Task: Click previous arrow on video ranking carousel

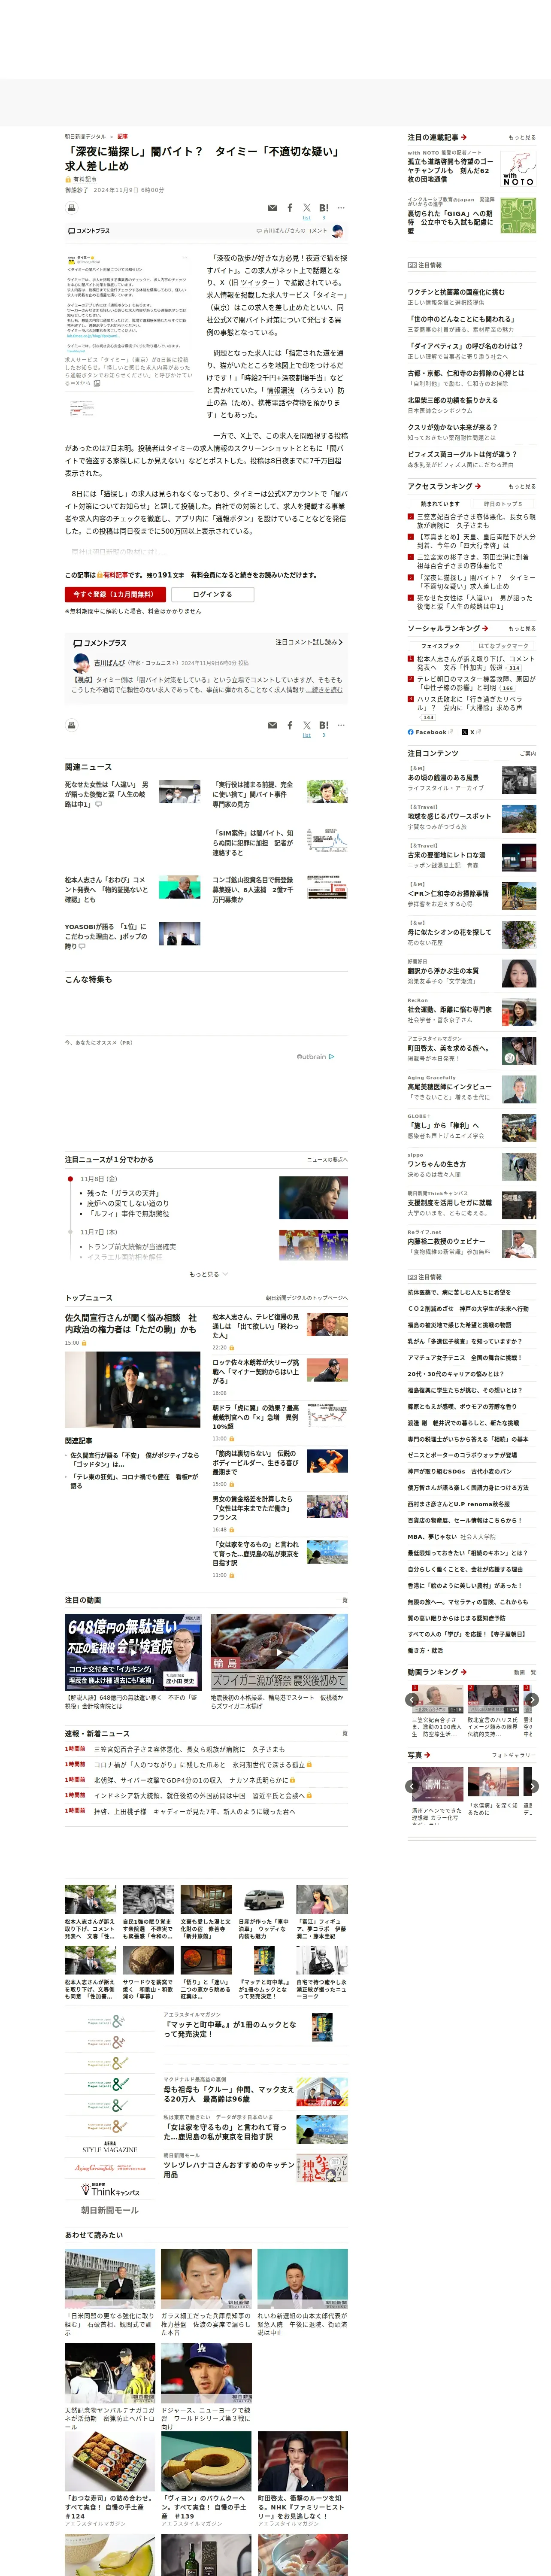Action: coord(412,1700)
